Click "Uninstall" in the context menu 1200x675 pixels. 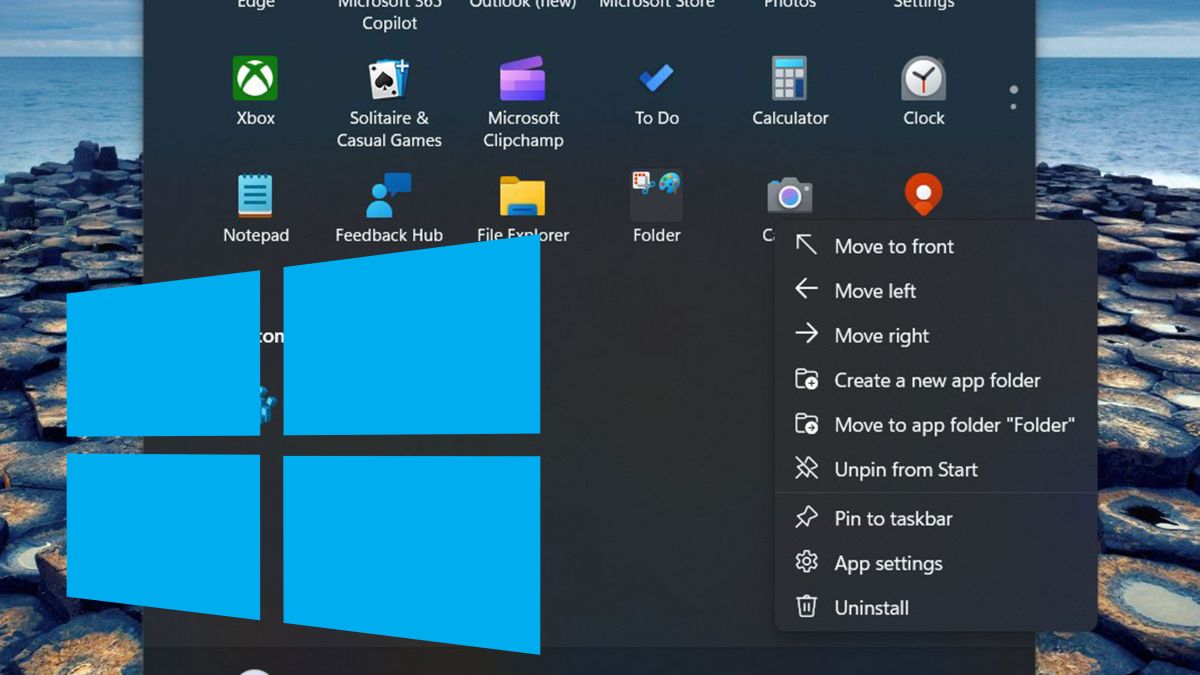pyautogui.click(x=872, y=607)
